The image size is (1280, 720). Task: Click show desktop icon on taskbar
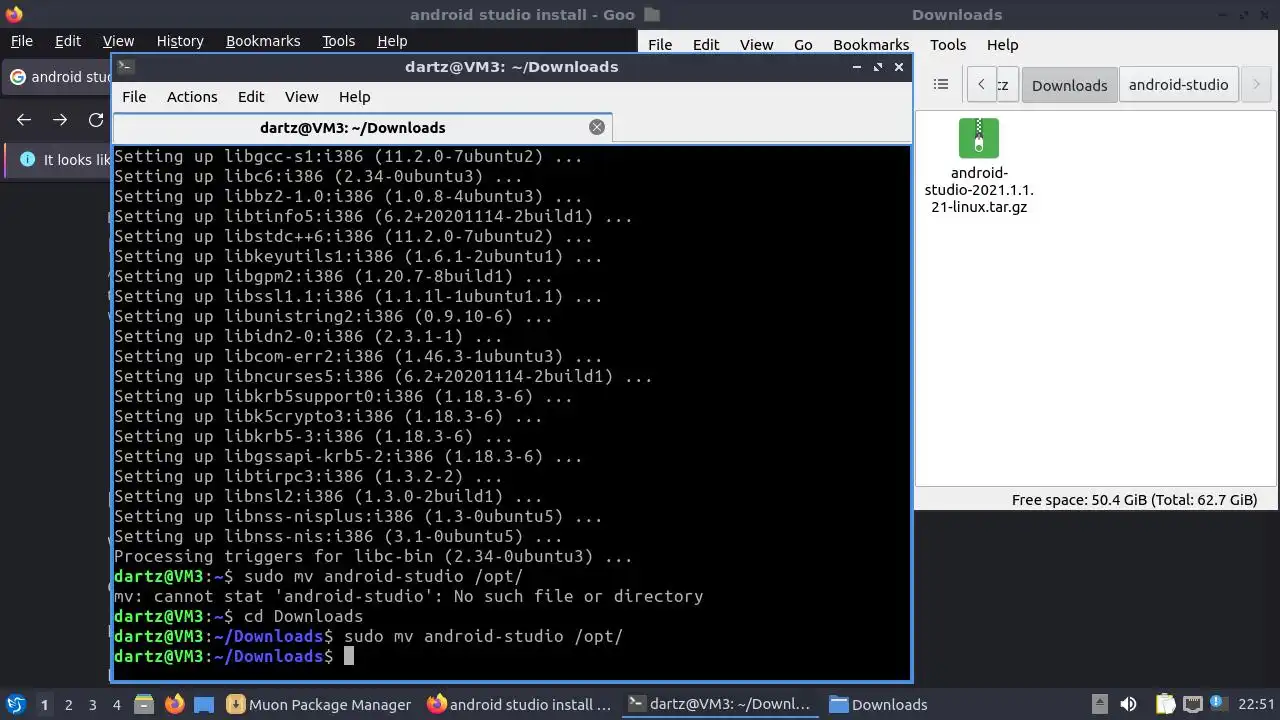pyautogui.click(x=204, y=705)
